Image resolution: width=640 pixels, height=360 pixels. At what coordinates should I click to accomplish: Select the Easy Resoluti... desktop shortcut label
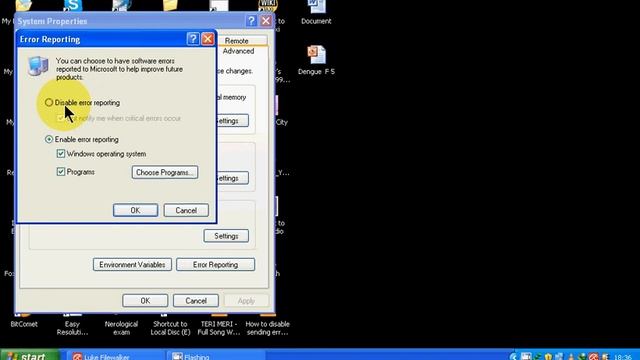pyautogui.click(x=72, y=328)
